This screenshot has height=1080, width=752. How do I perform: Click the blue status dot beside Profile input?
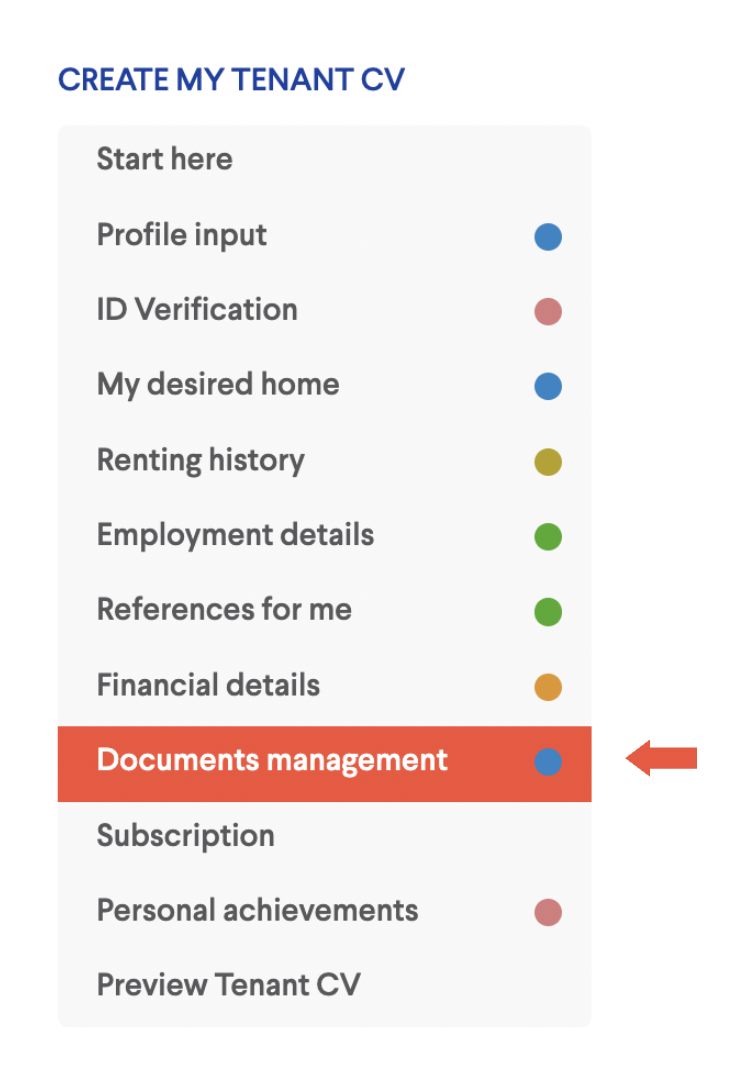[x=548, y=236]
